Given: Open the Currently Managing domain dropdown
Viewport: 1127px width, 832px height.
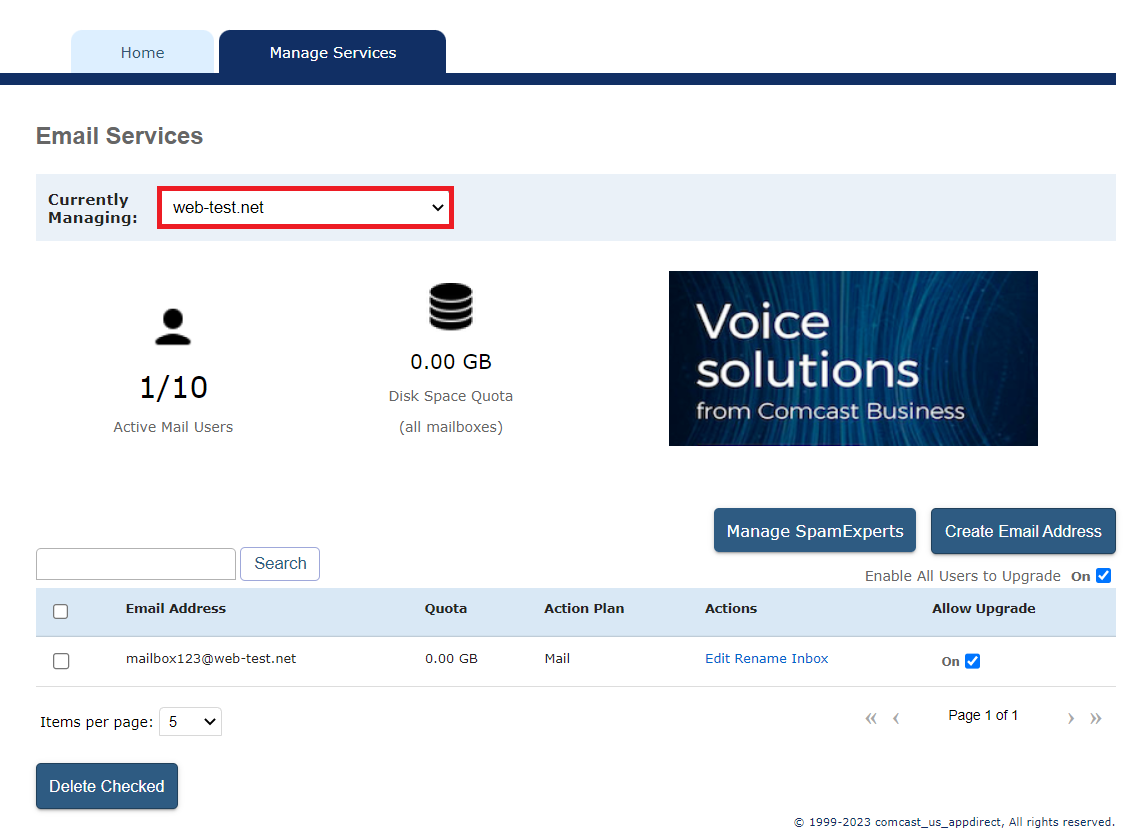Looking at the screenshot, I should pyautogui.click(x=305, y=207).
